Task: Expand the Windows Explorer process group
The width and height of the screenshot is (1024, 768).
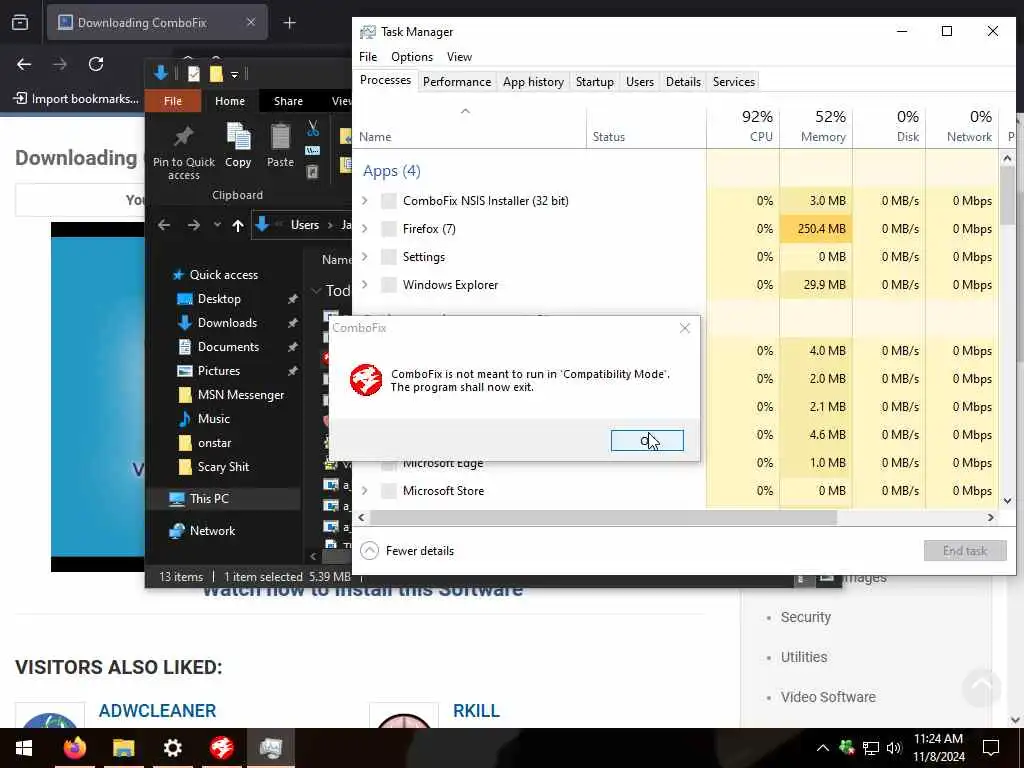Action: point(365,285)
